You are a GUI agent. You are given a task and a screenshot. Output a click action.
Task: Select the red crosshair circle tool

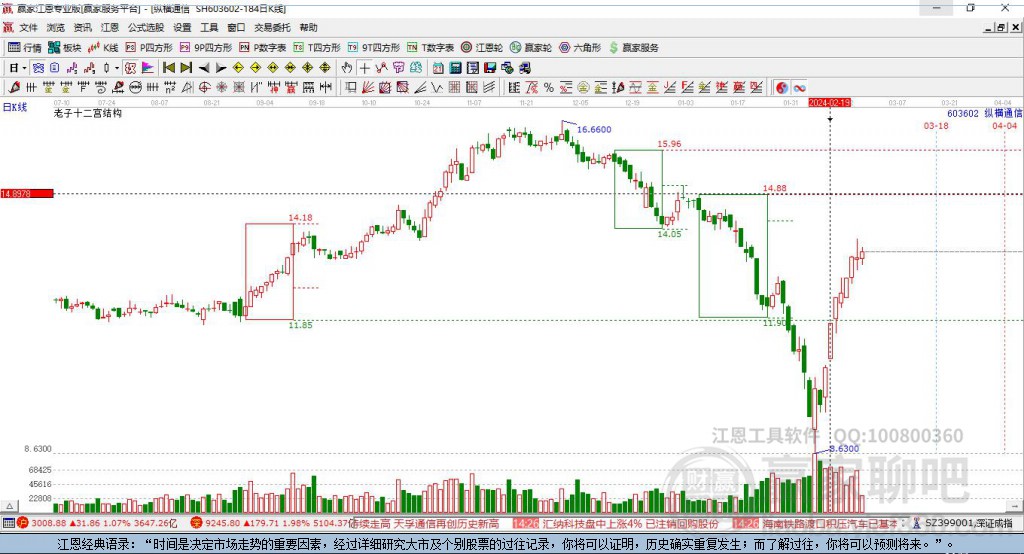[x=204, y=88]
